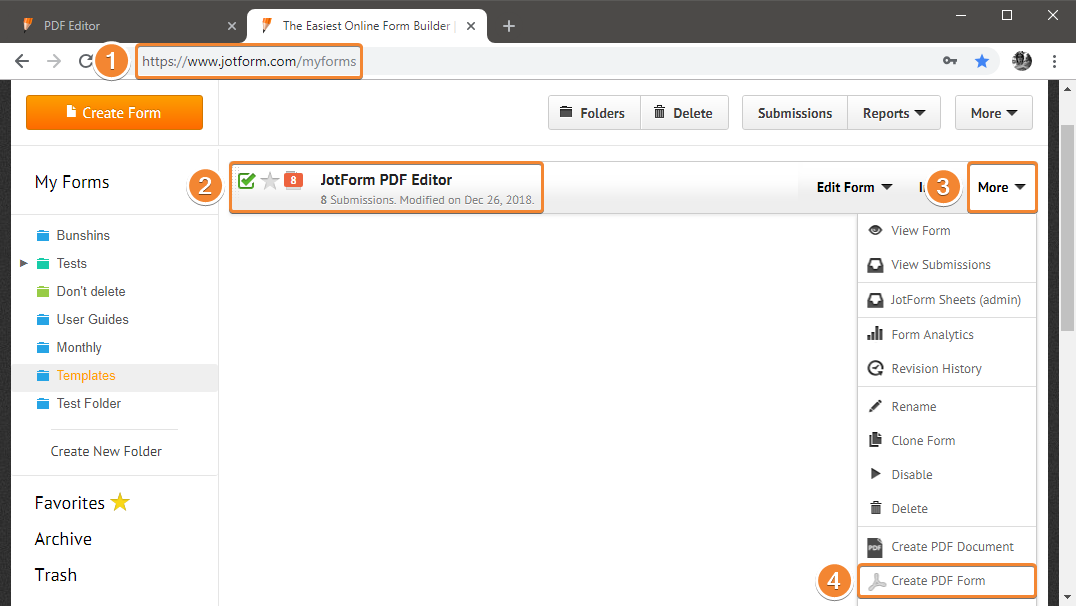Choose Form Analytics from the menu
Image resolution: width=1076 pixels, height=606 pixels.
click(947, 334)
